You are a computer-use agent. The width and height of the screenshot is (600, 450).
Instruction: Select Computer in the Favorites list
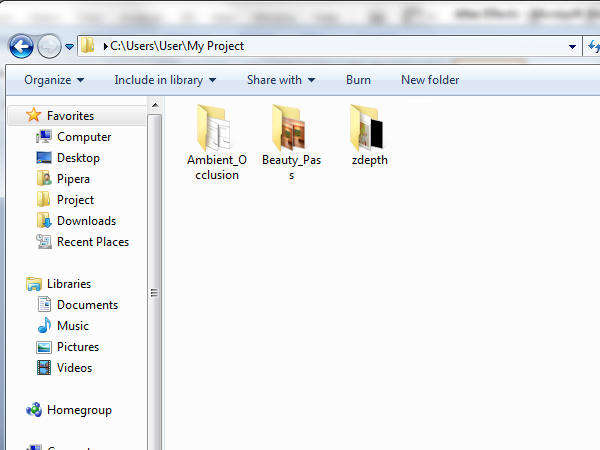click(84, 137)
